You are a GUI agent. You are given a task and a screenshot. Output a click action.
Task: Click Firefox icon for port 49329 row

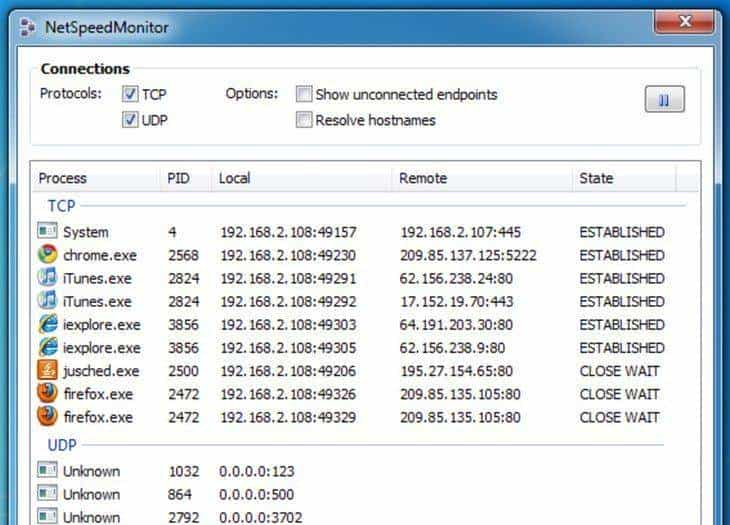click(47, 417)
